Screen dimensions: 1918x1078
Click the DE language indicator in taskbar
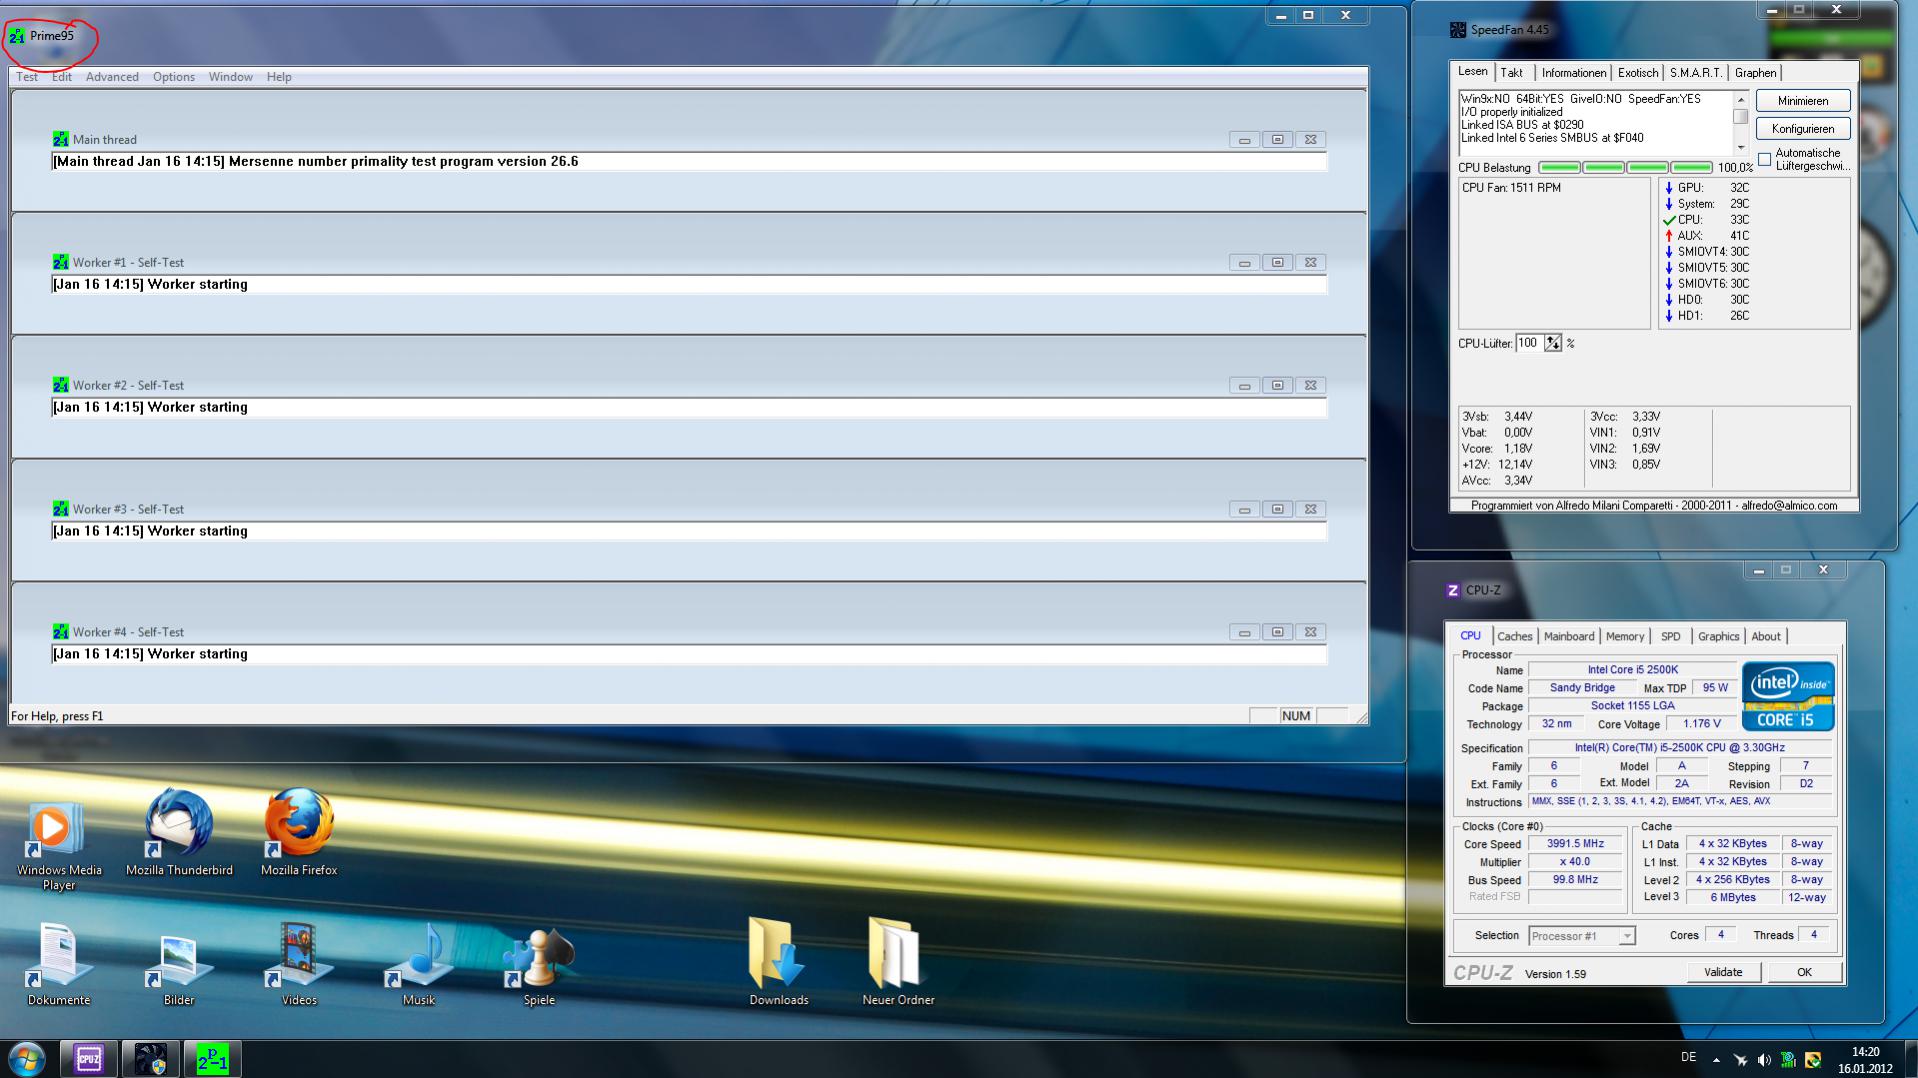click(x=1689, y=1057)
